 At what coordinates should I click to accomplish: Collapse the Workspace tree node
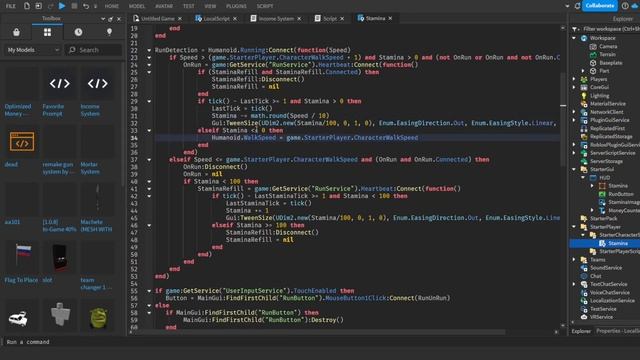pos(574,38)
